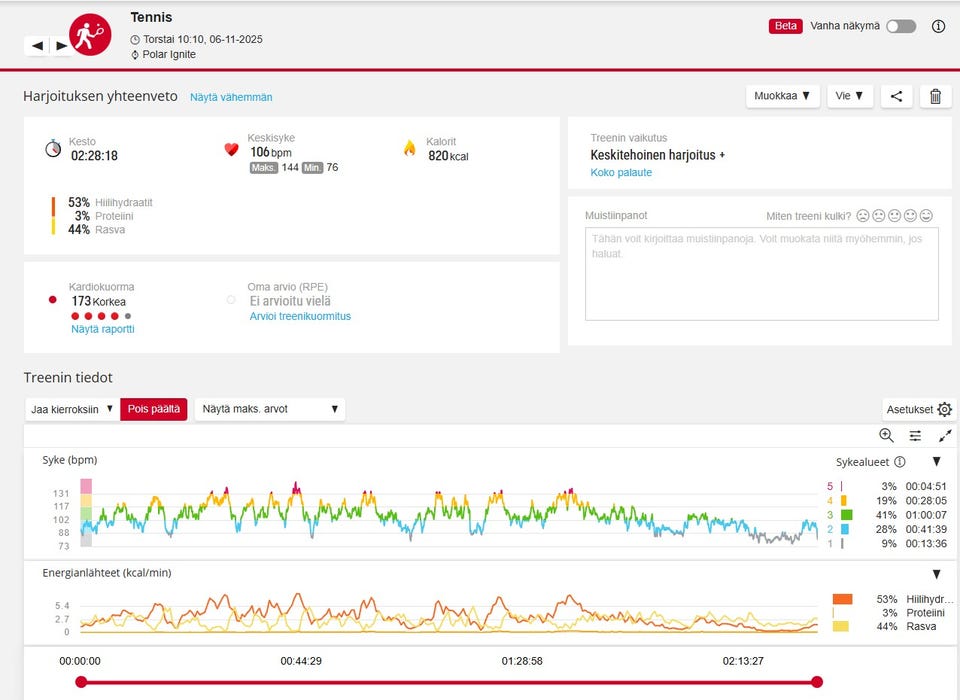This screenshot has height=700, width=960.
Task: Expand the Näytä maks. arvot dropdown
Action: pos(270,409)
